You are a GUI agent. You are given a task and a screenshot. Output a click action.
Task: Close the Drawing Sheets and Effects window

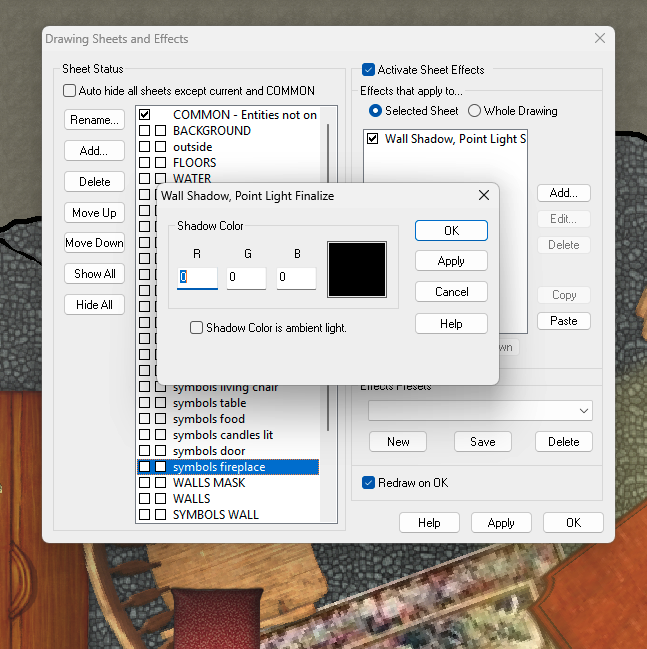(600, 38)
